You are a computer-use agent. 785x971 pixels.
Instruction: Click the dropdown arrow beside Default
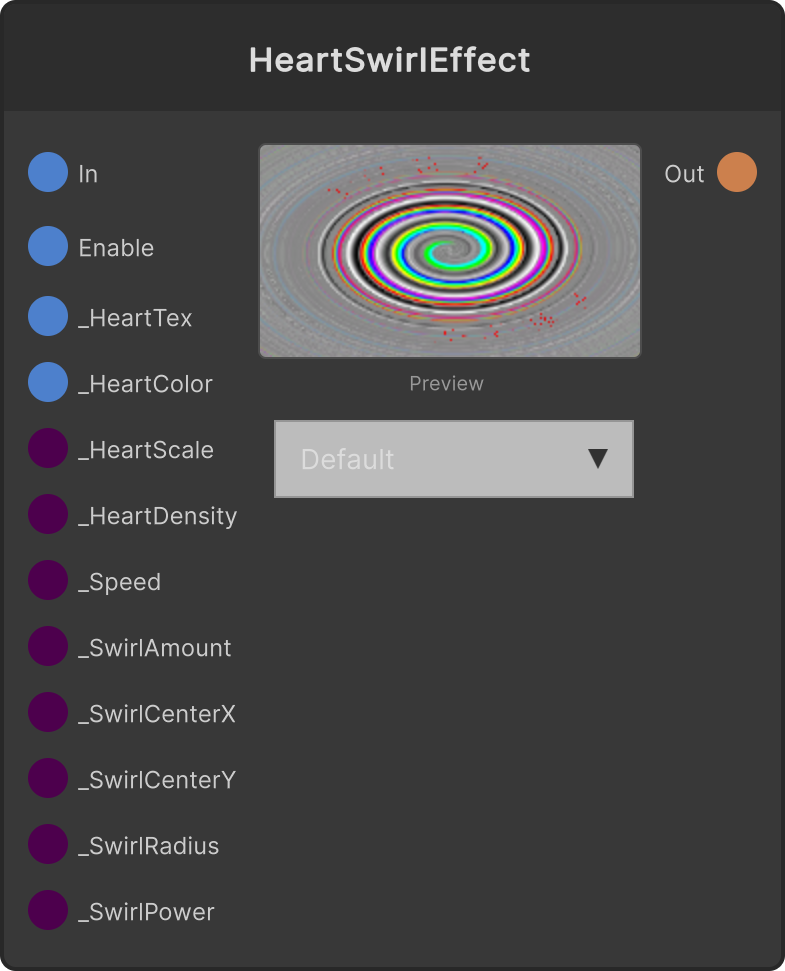pos(597,459)
